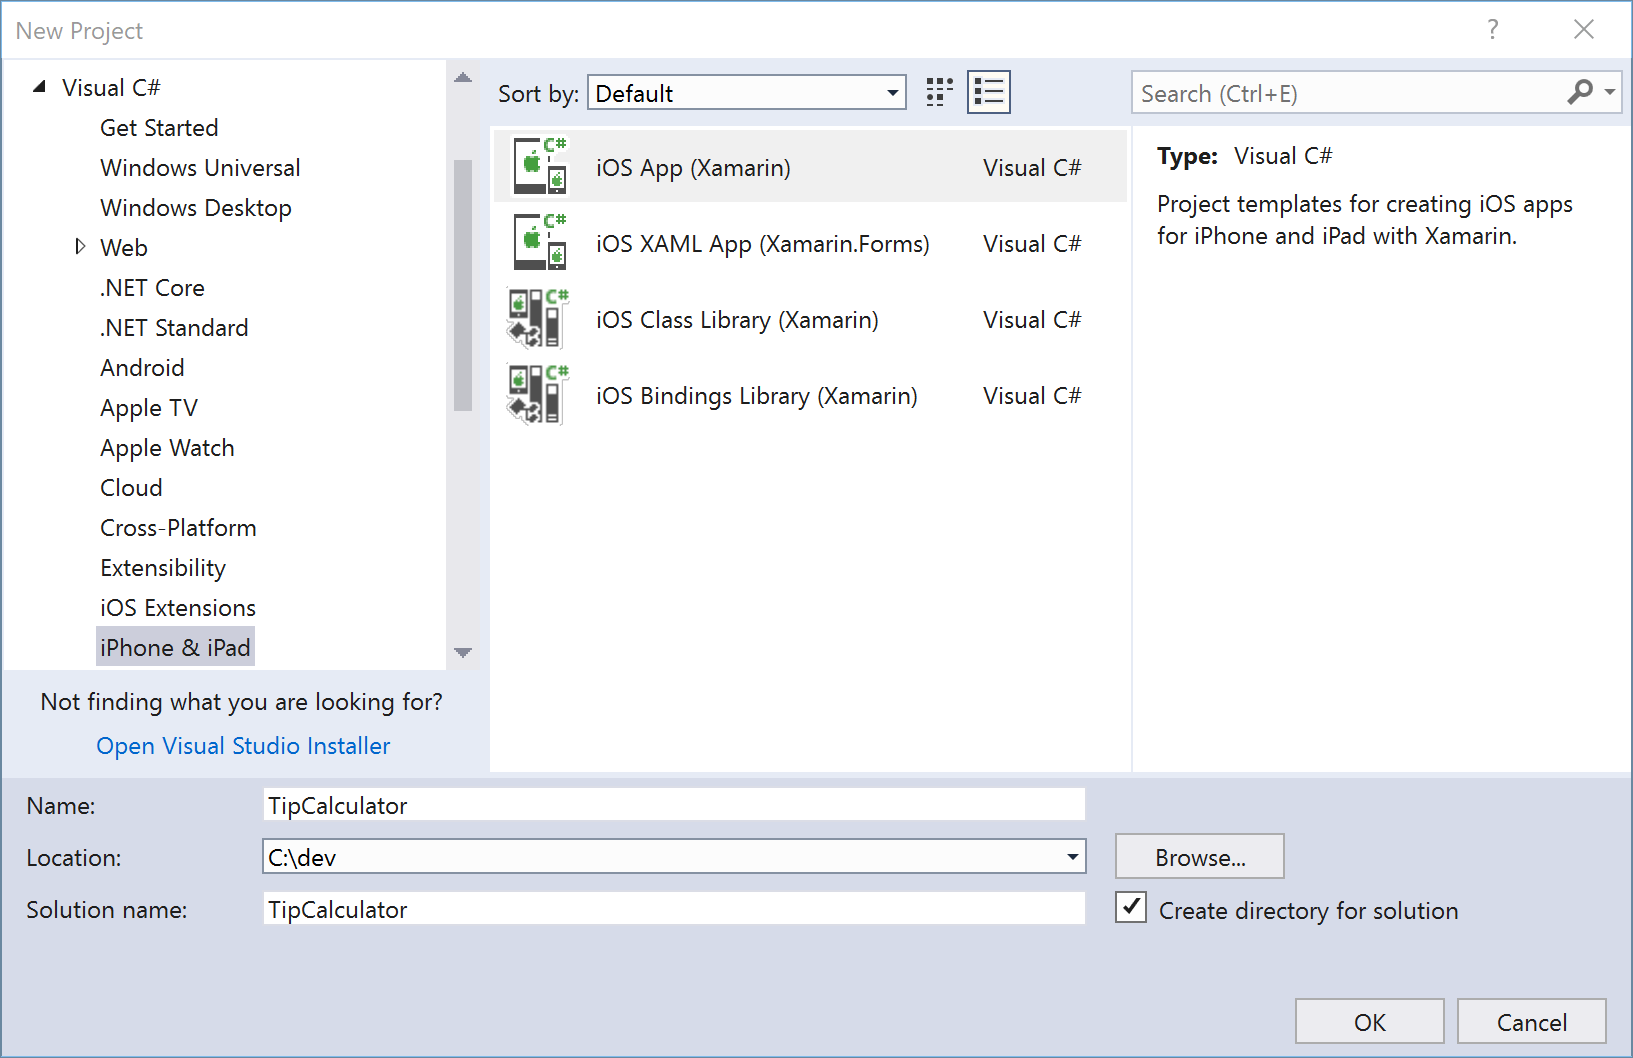Select iOS Extensions category
The height and width of the screenshot is (1058, 1633).
tap(178, 608)
